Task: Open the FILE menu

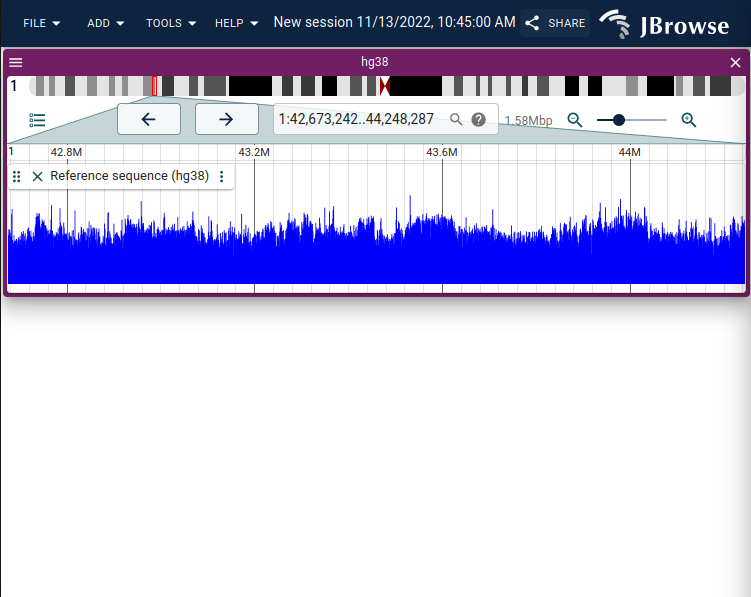Action: point(42,23)
